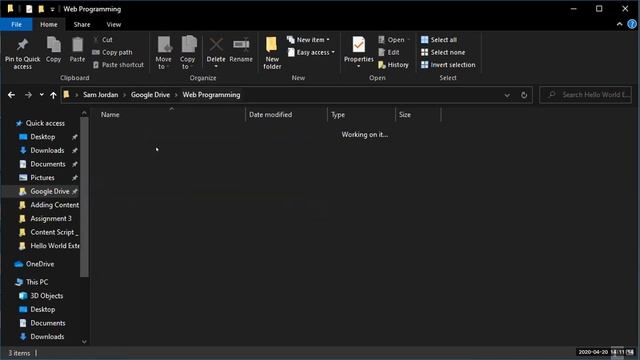640x360 pixels.
Task: Click the This PC icon
Action: (x=18, y=282)
